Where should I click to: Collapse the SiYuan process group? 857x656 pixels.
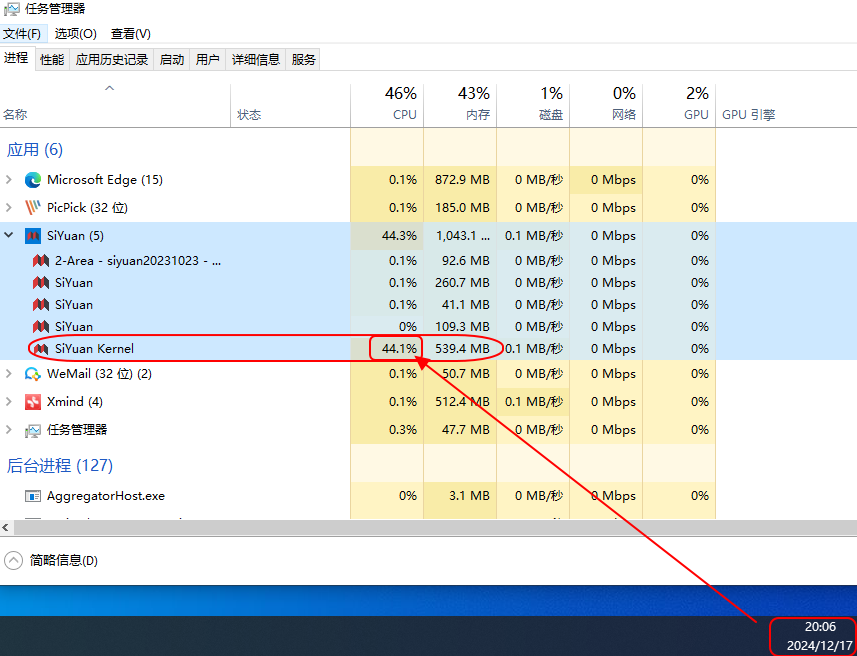tap(9, 236)
